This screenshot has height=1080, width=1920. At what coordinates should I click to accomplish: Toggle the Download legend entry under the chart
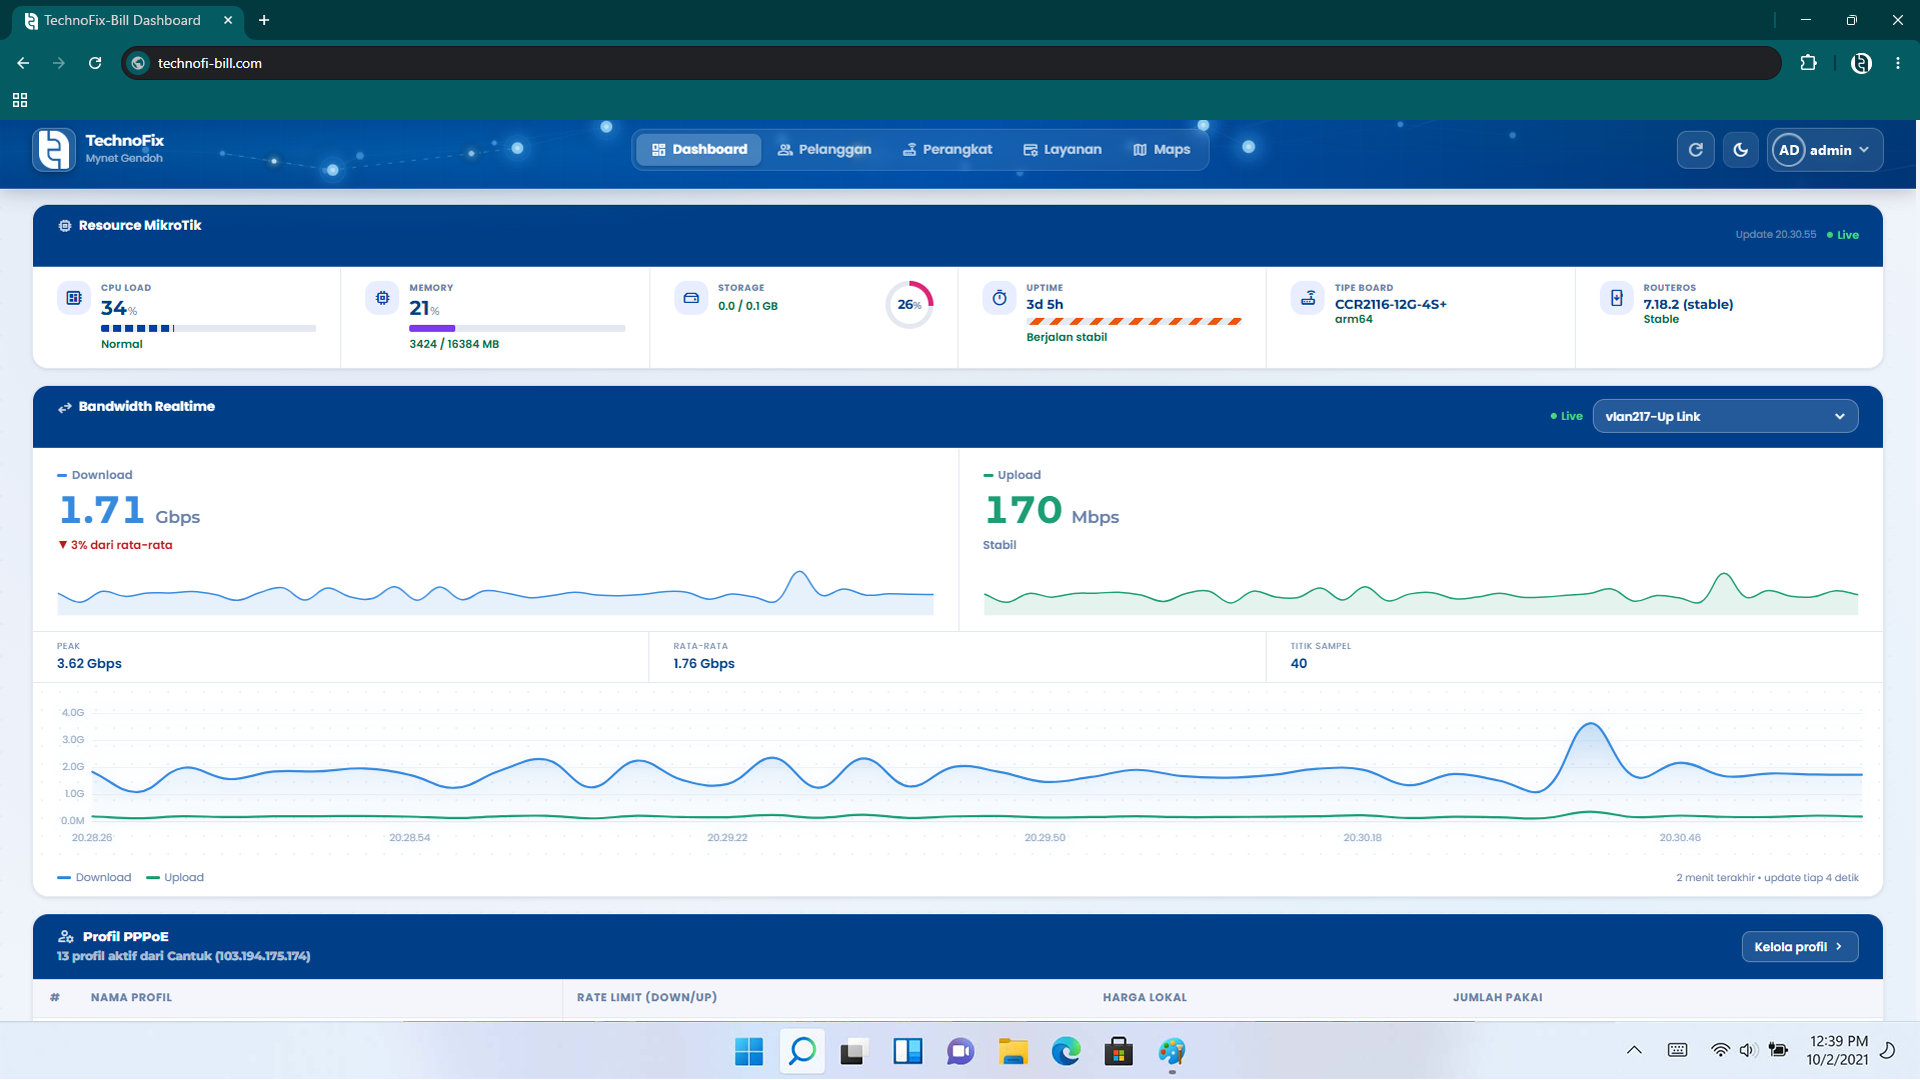pyautogui.click(x=95, y=878)
